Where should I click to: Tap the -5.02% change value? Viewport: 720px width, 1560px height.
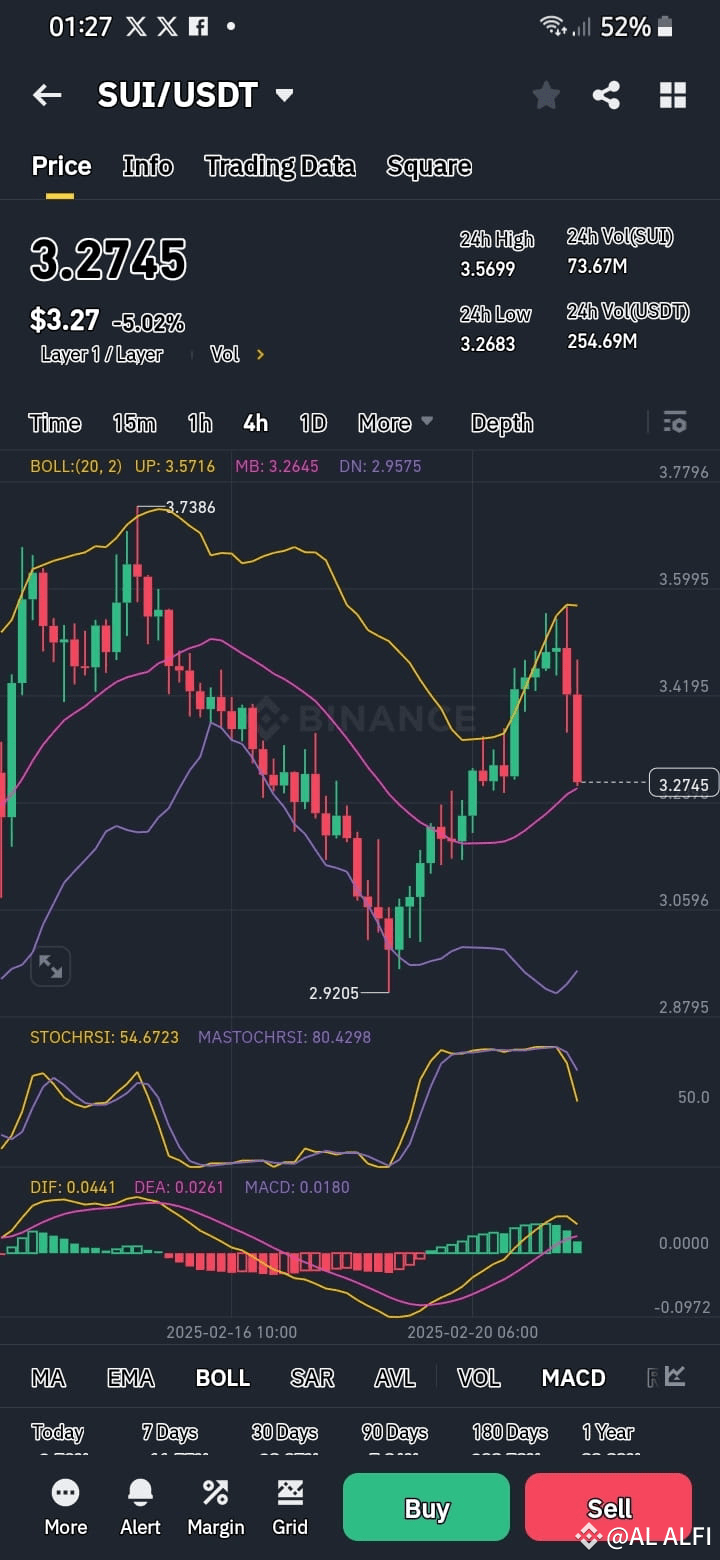(x=148, y=322)
